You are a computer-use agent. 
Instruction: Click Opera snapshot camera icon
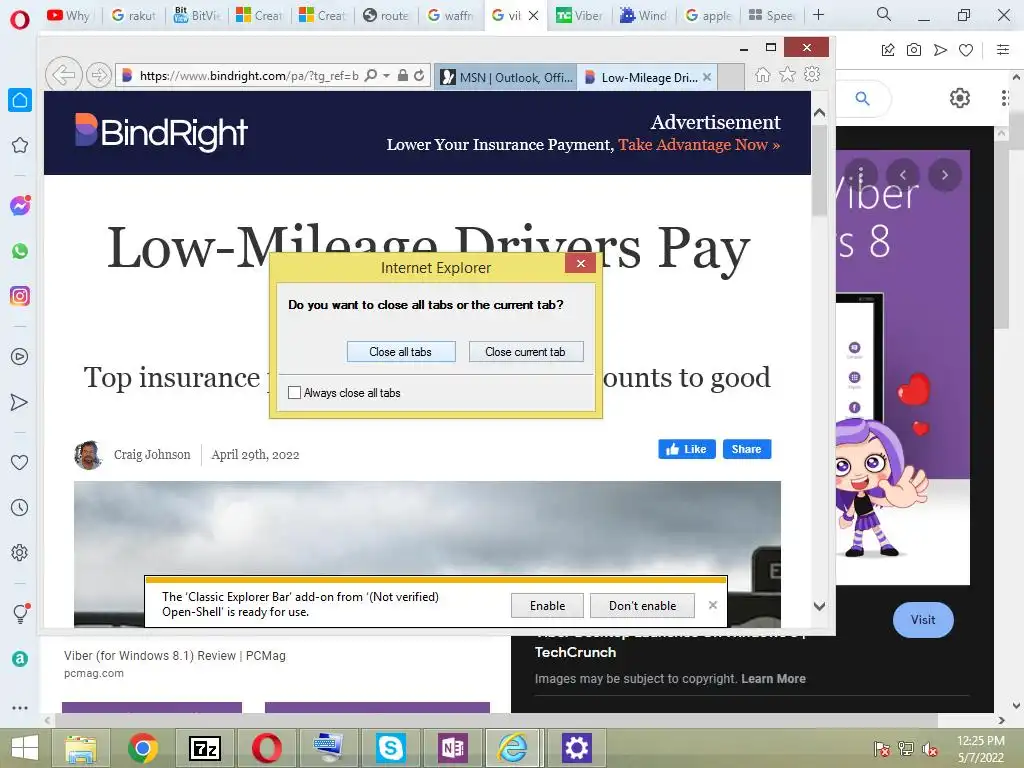tap(914, 50)
